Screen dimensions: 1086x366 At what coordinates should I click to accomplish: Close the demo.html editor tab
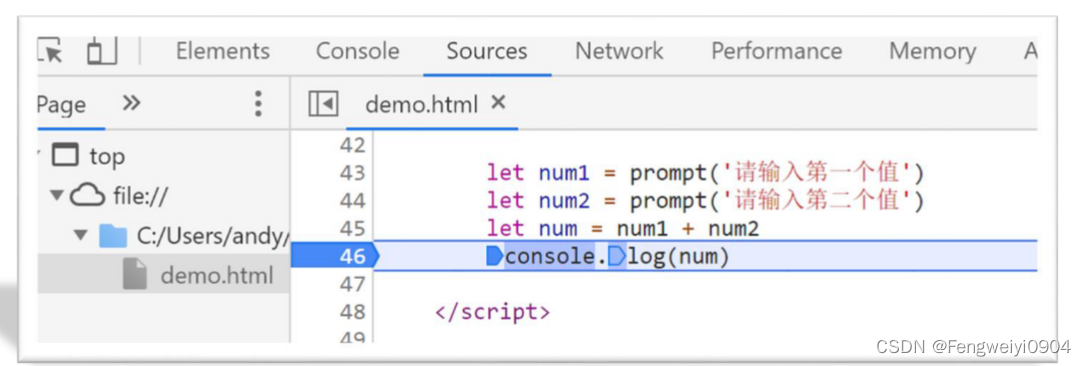pos(498,103)
